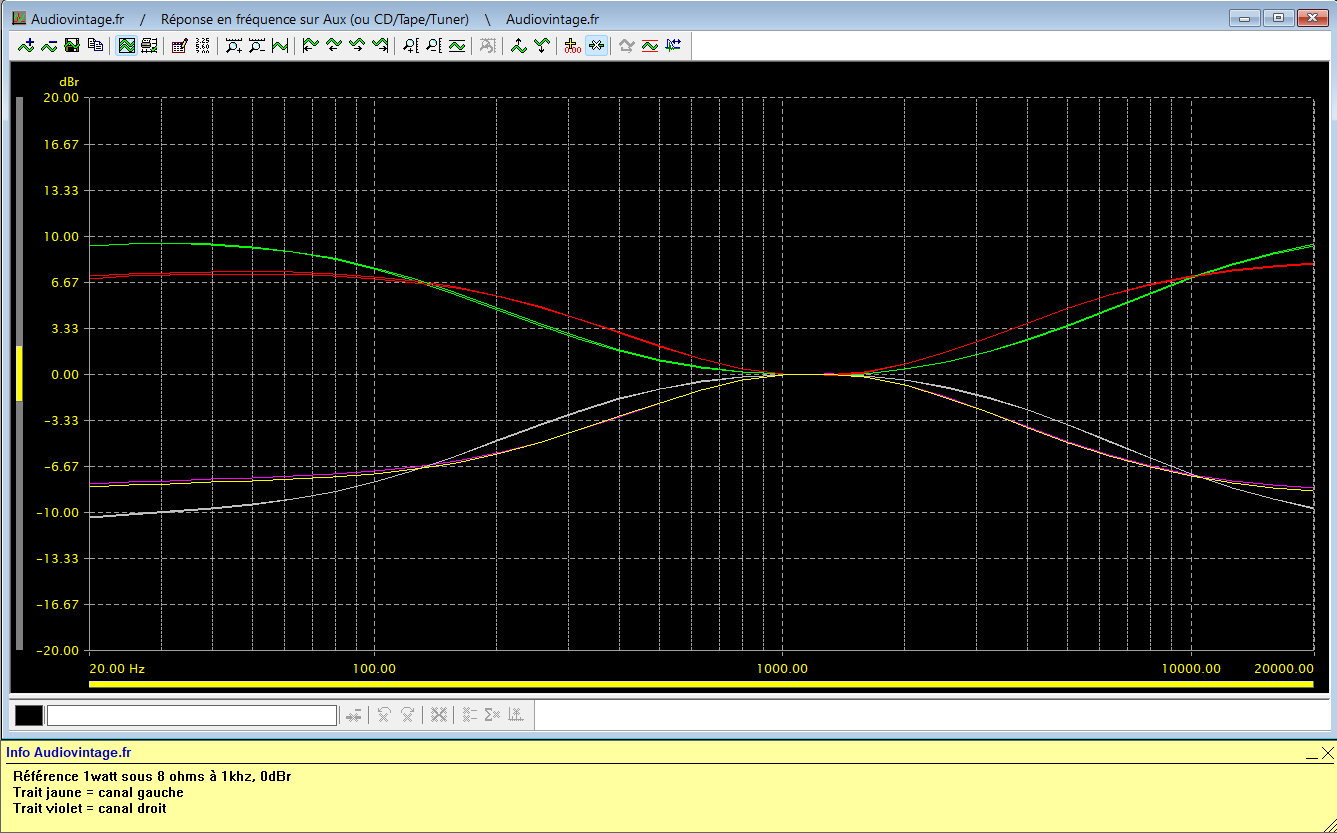1337x833 pixels.
Task: Click the go to curve end icon
Action: [380, 45]
